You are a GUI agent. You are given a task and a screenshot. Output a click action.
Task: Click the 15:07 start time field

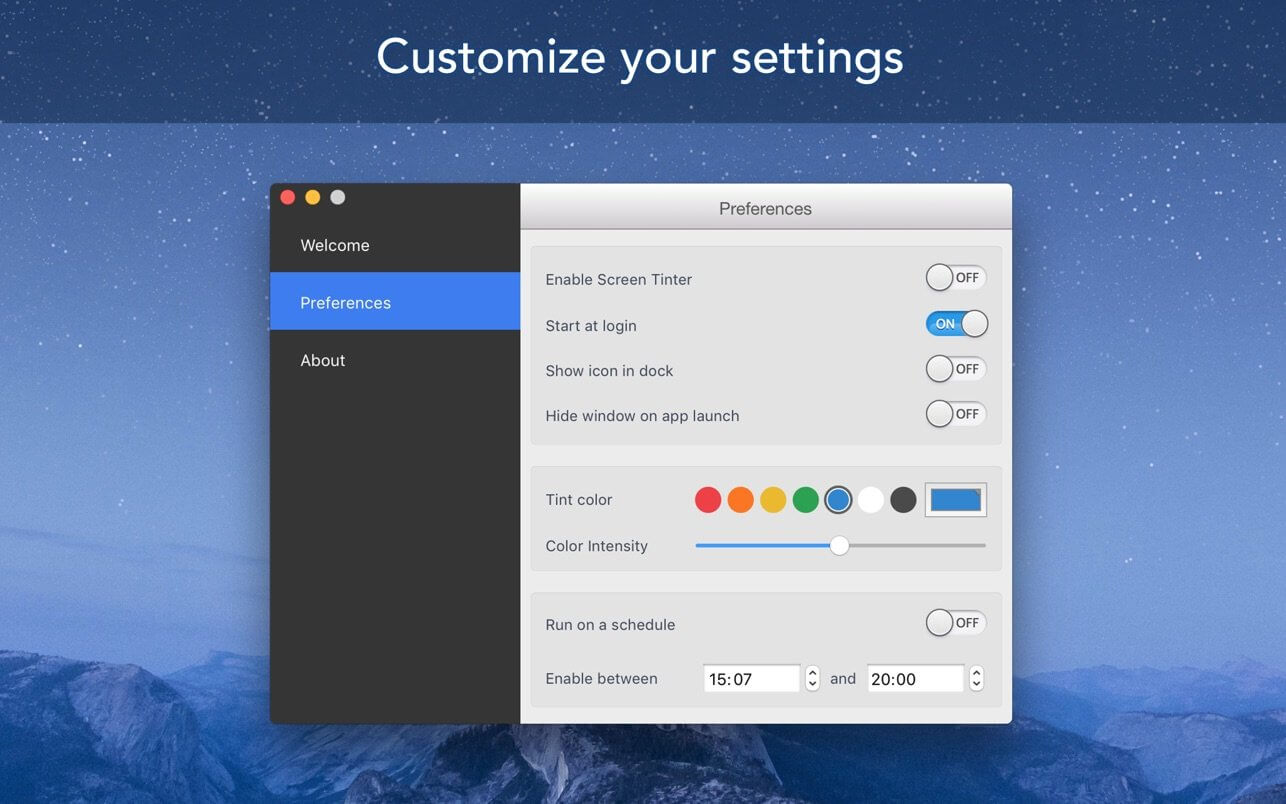[751, 679]
